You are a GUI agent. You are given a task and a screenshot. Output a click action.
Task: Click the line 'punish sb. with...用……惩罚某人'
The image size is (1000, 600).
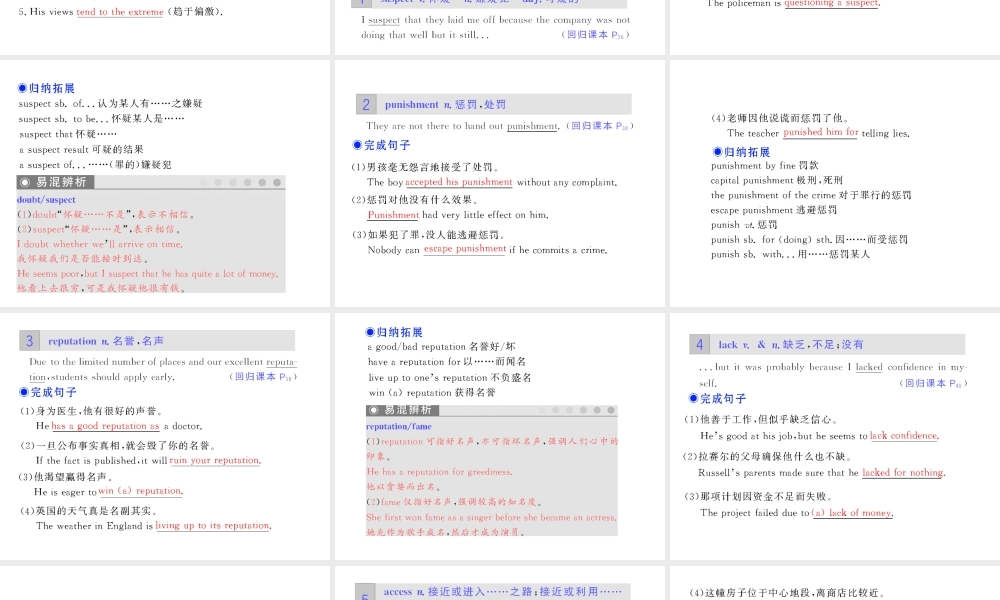[790, 254]
